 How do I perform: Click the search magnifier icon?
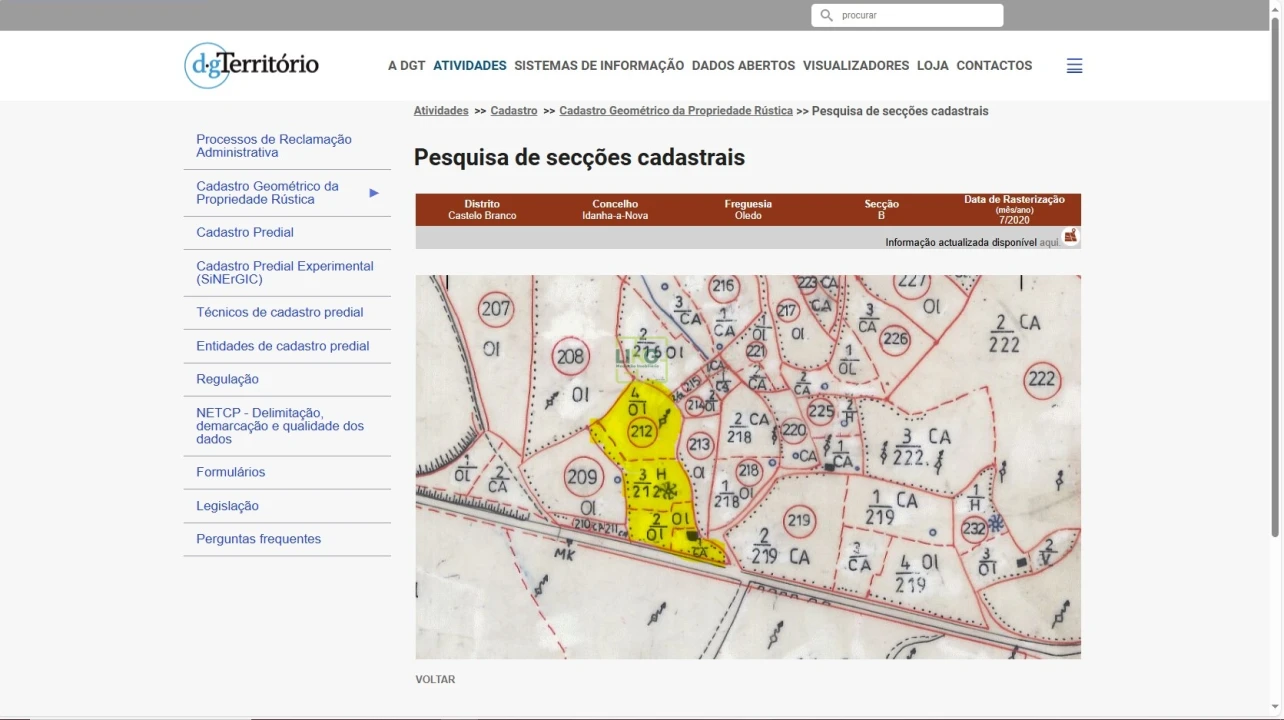(826, 15)
